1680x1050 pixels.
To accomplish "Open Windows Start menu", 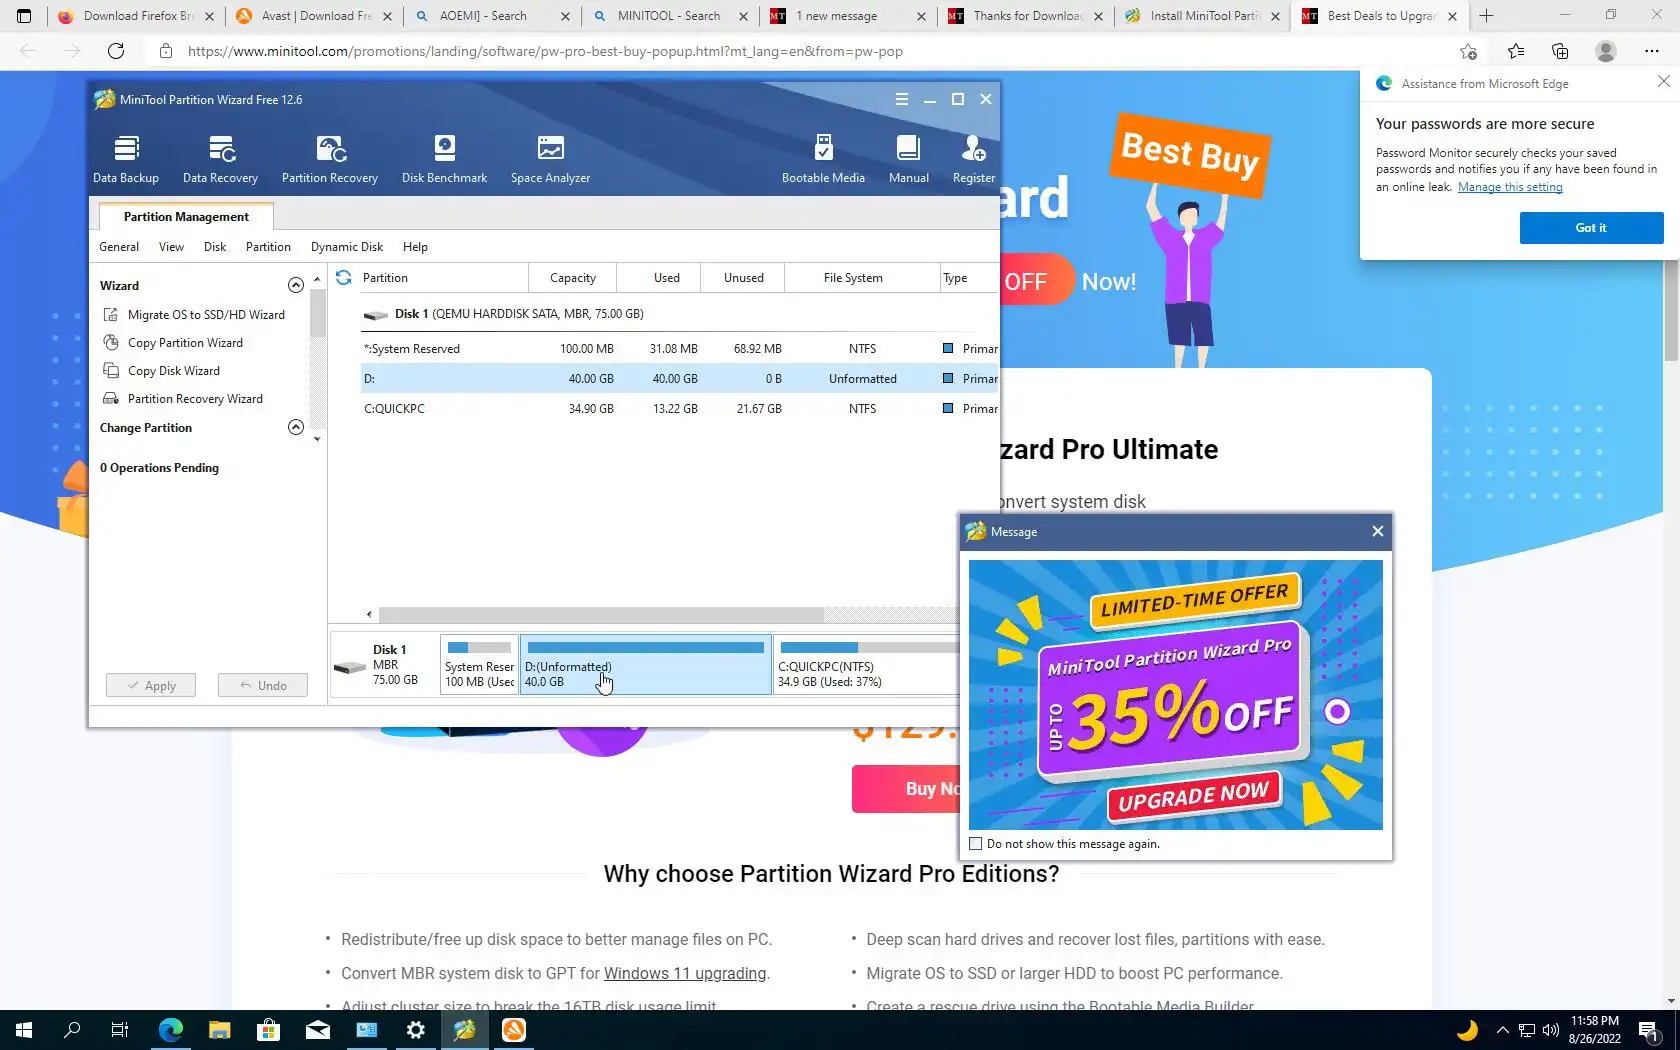I will pos(24,1030).
